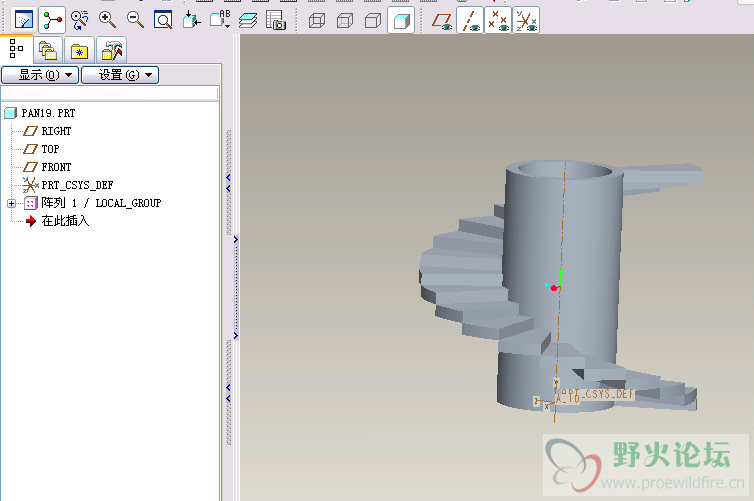Click the Refit to screen icon
Screen dimensions: 754x501
coord(163,20)
